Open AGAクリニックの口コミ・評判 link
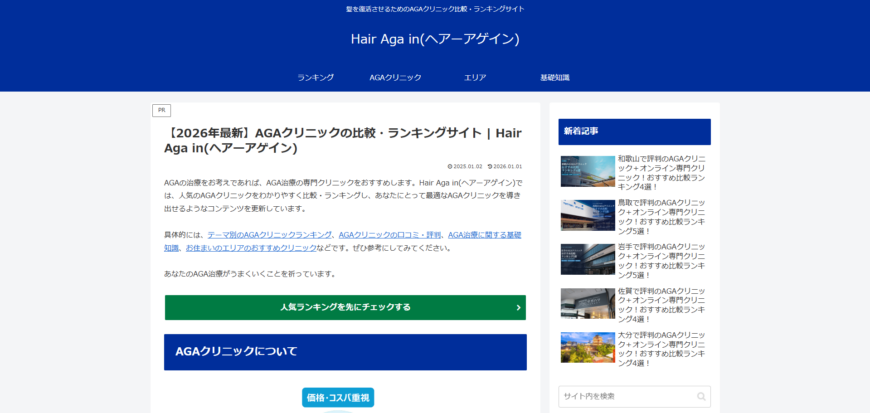870x413 pixels. (390, 235)
